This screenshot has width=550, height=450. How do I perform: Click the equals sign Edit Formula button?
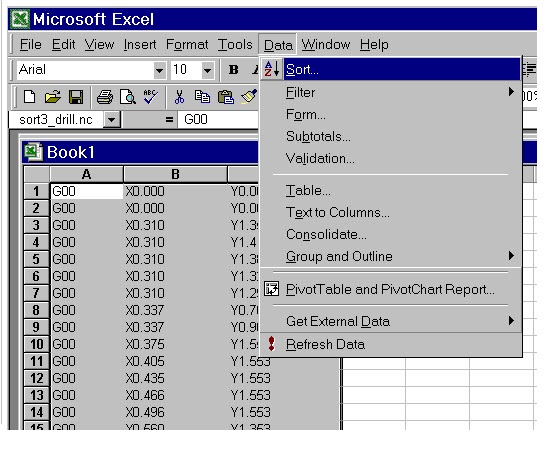point(169,120)
